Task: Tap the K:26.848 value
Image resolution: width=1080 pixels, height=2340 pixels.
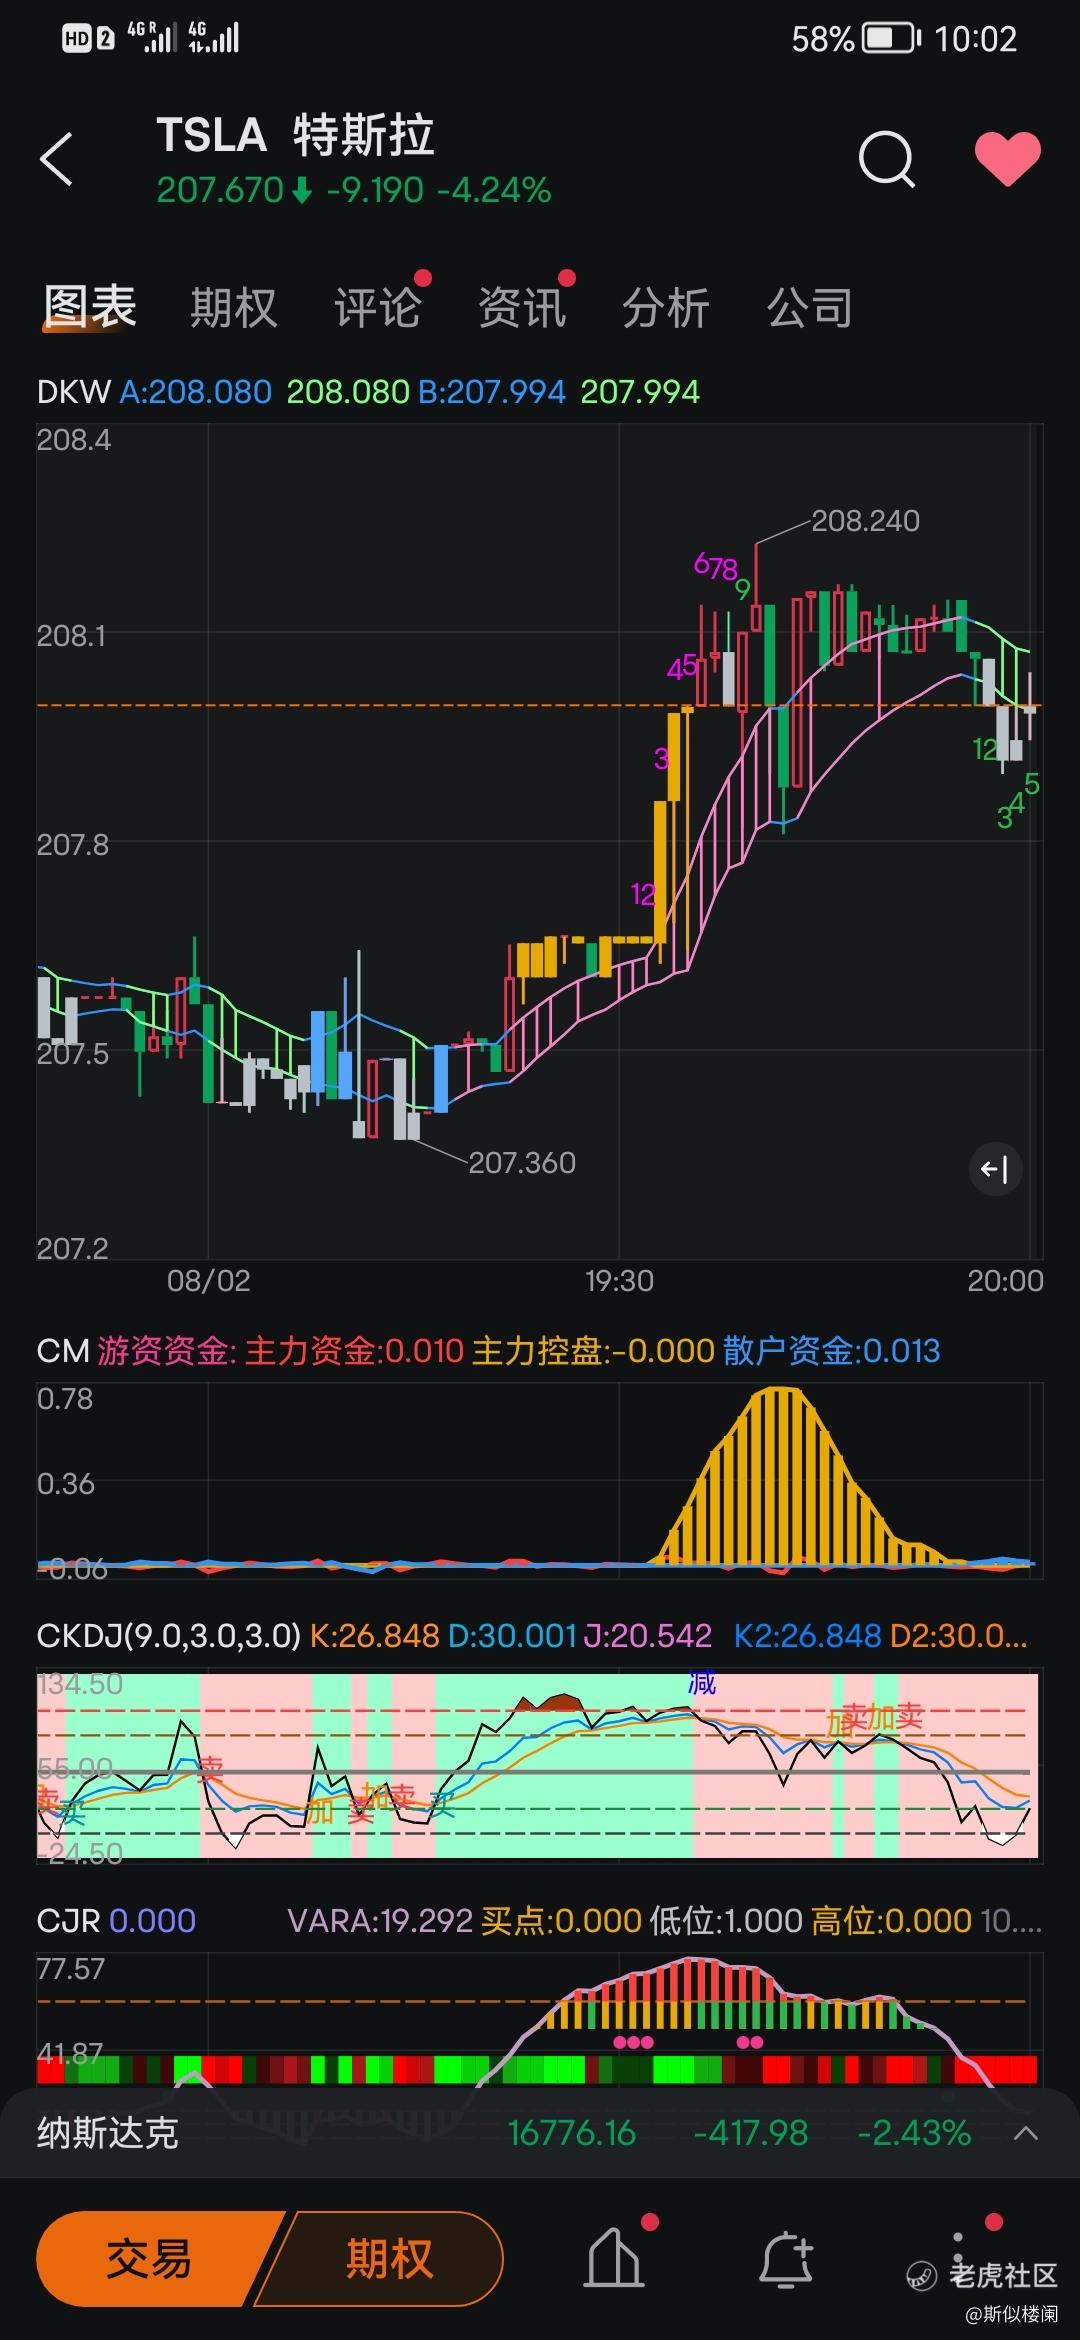Action: click(374, 1636)
